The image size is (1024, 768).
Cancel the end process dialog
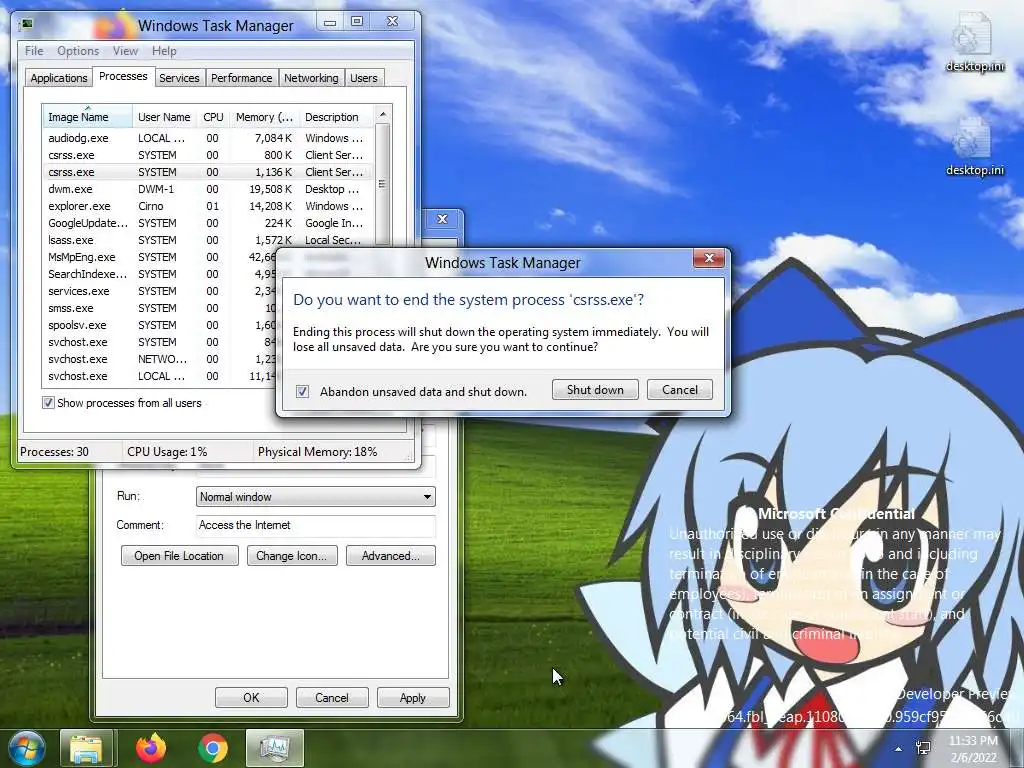pos(680,390)
